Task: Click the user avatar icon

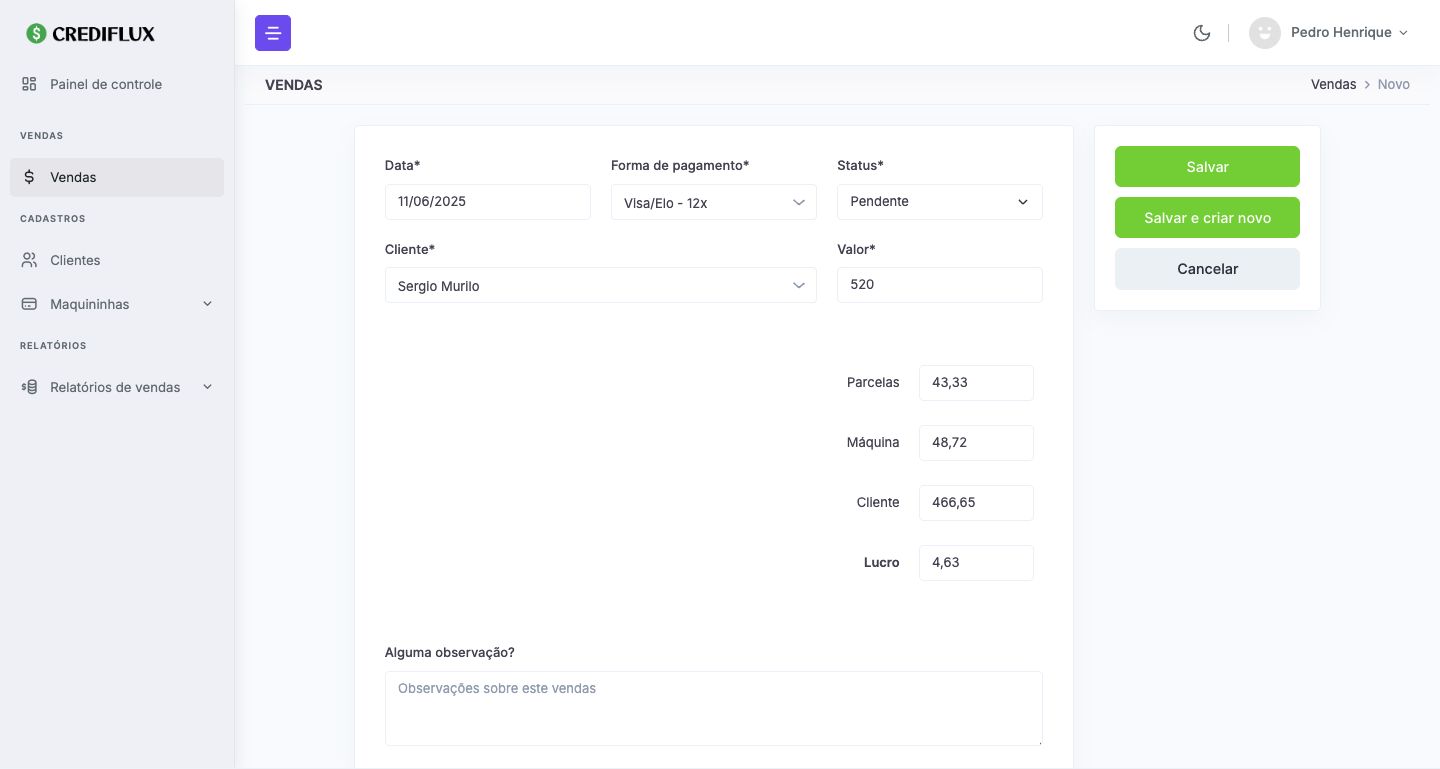Action: tap(1265, 33)
